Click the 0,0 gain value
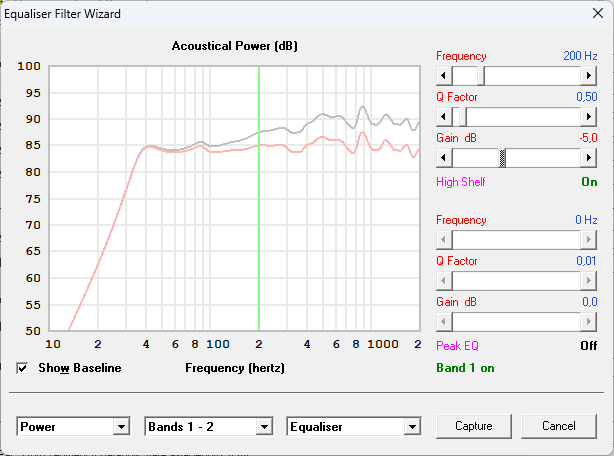Viewport: 614px width, 456px height. tap(590, 302)
